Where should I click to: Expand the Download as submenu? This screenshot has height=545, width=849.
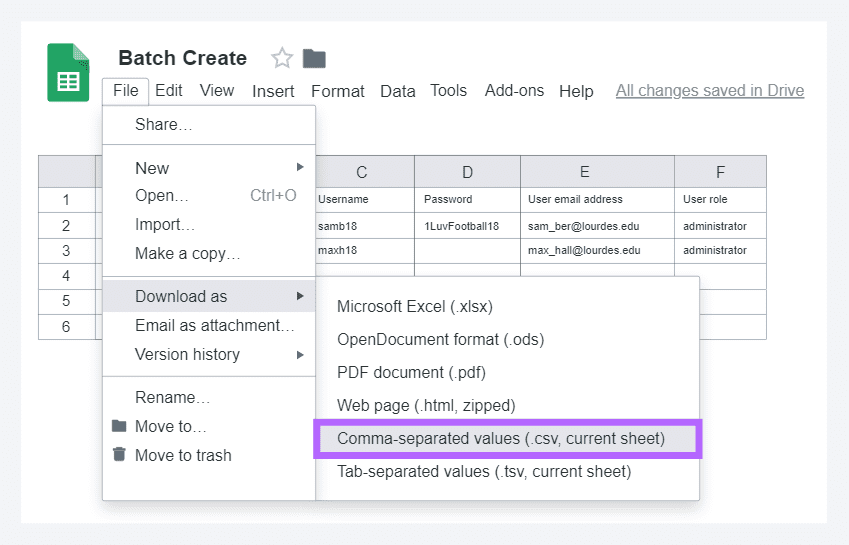tap(209, 296)
